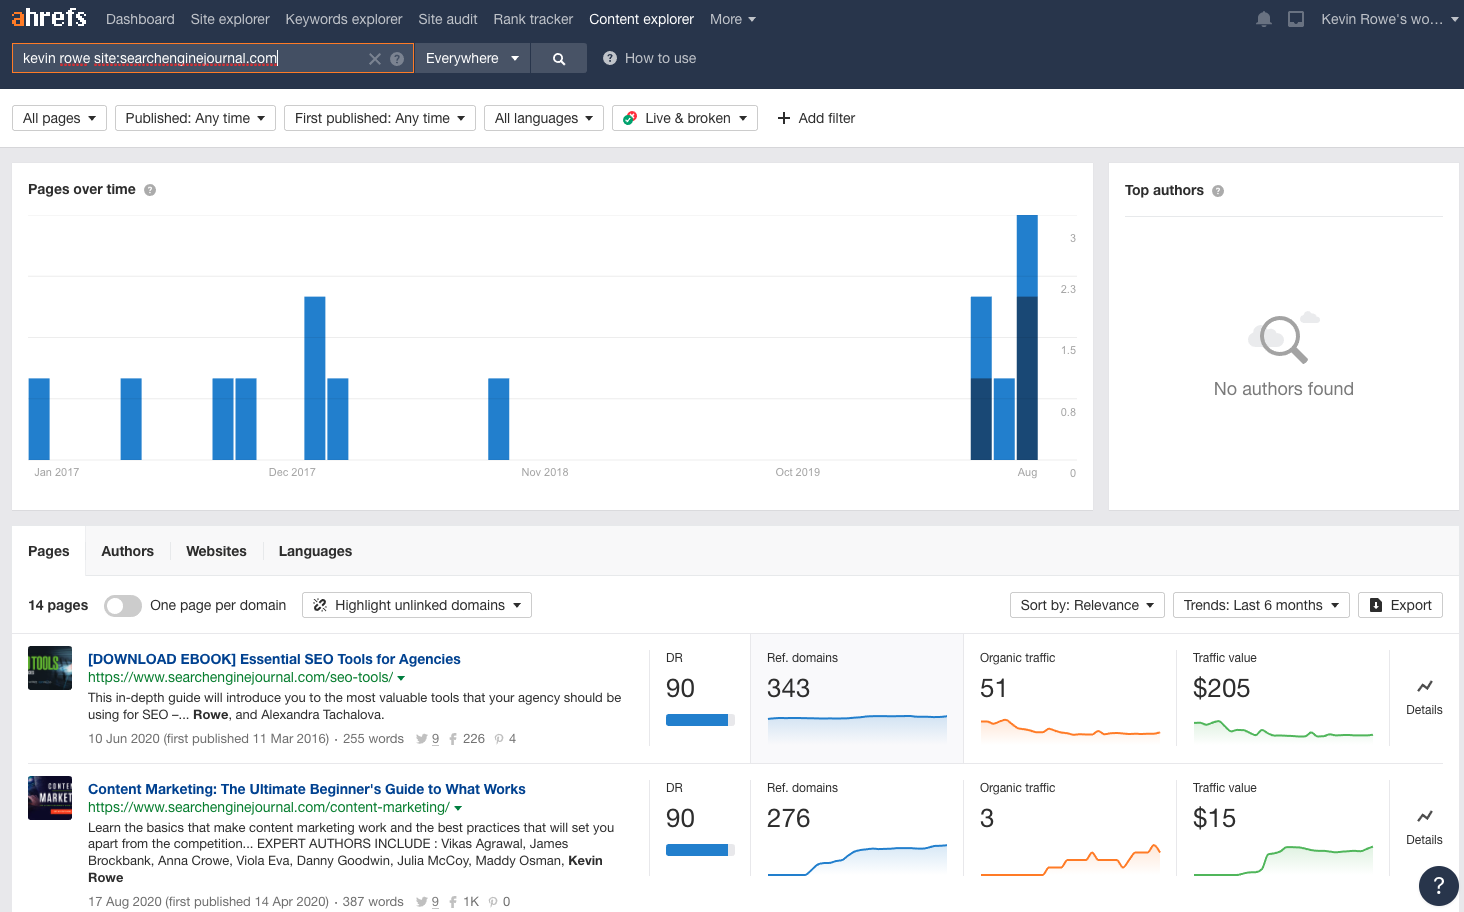Click the tallest bar in the chart

(x=1027, y=337)
